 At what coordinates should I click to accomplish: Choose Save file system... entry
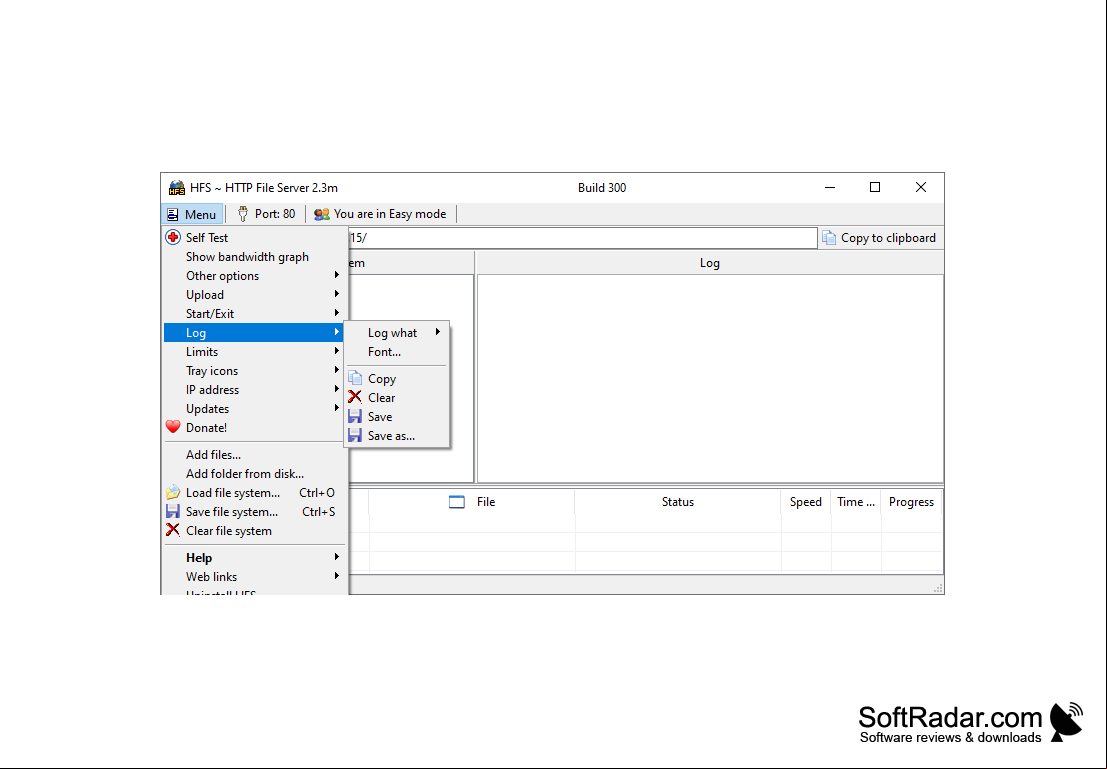255,512
